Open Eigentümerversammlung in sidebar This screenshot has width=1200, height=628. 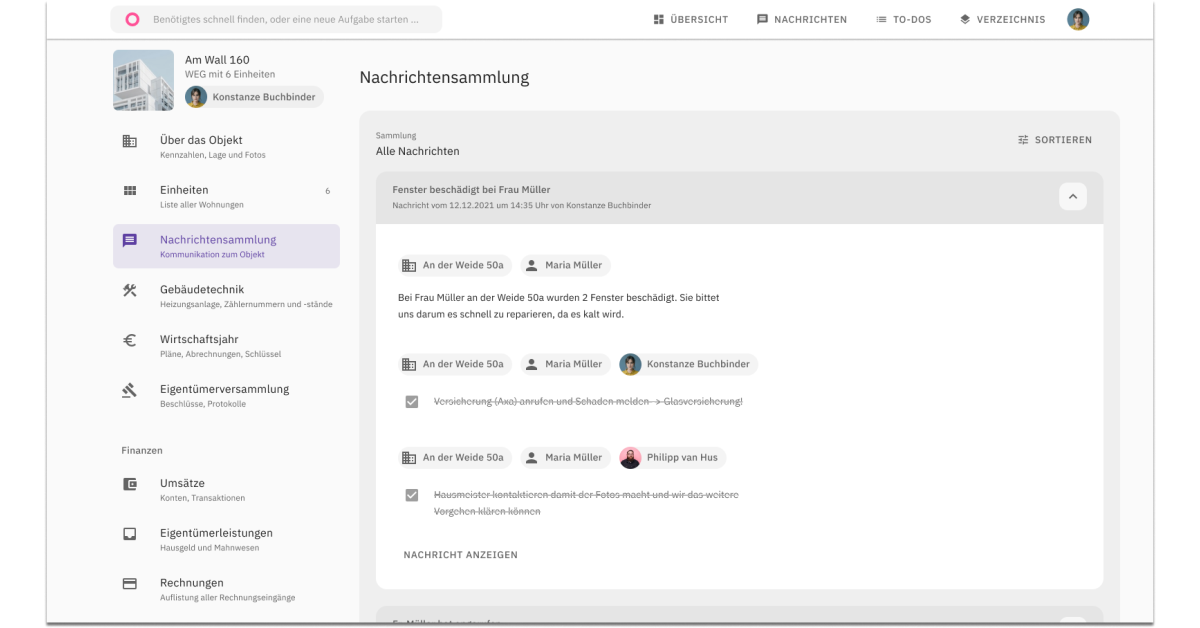(x=226, y=396)
